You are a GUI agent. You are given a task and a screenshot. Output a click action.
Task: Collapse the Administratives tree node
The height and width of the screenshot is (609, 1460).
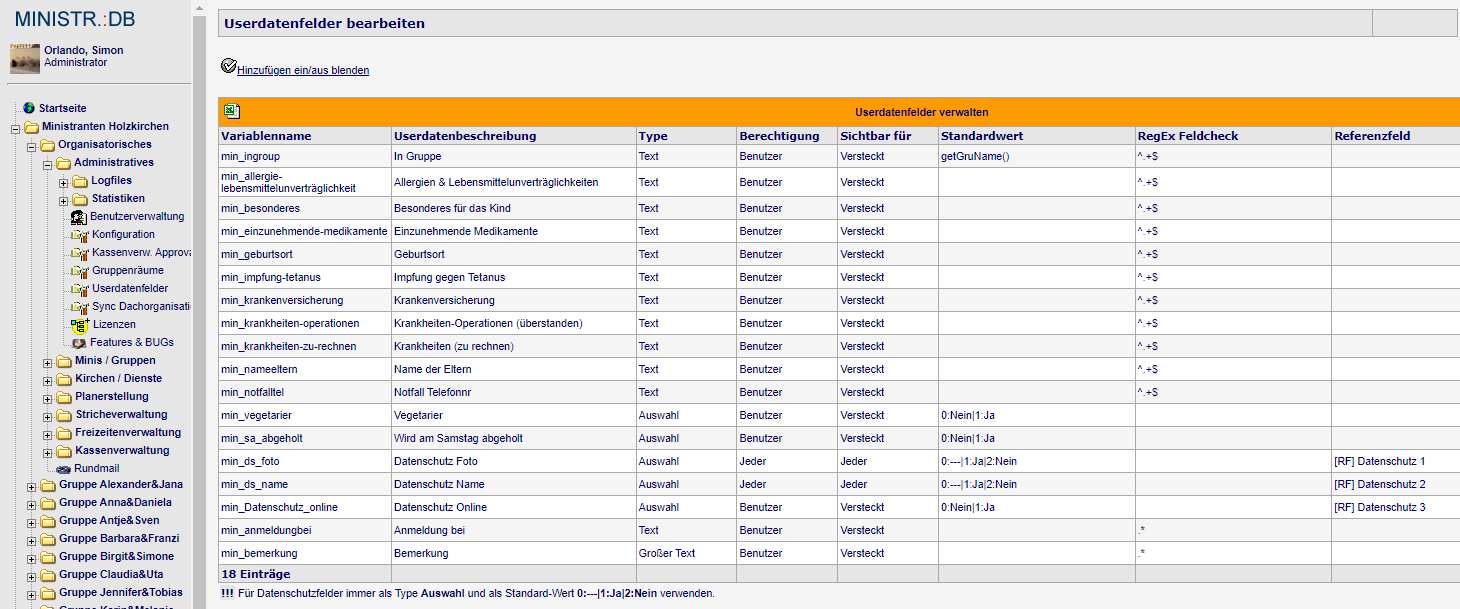[x=47, y=164]
